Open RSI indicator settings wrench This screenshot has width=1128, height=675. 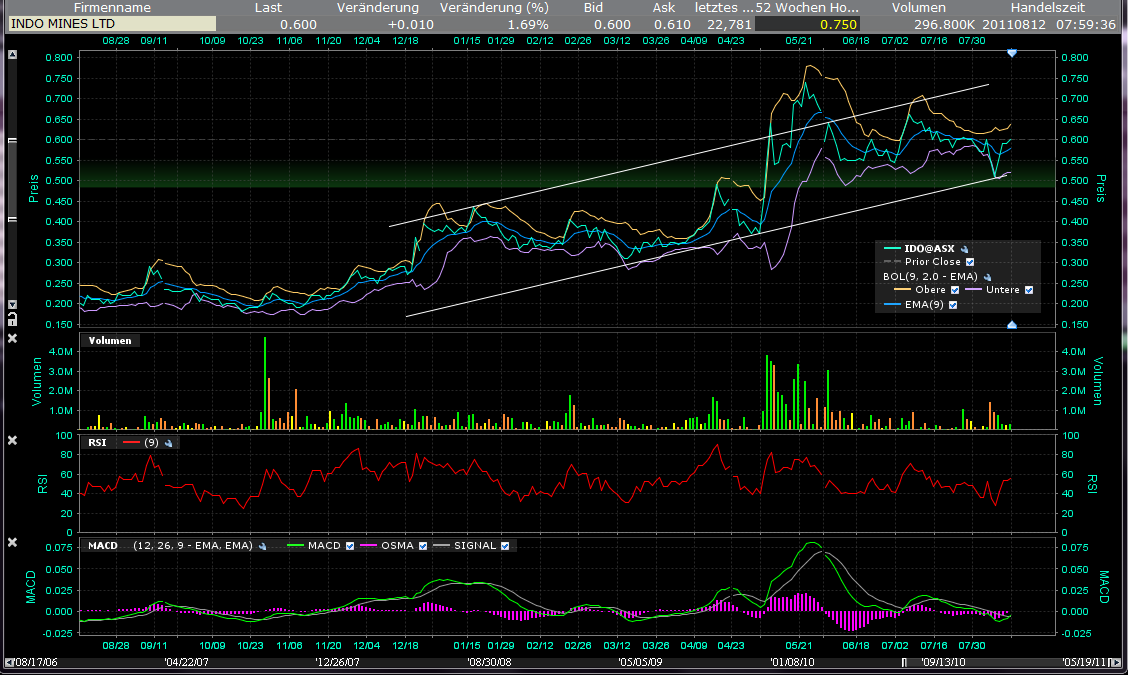[169, 442]
